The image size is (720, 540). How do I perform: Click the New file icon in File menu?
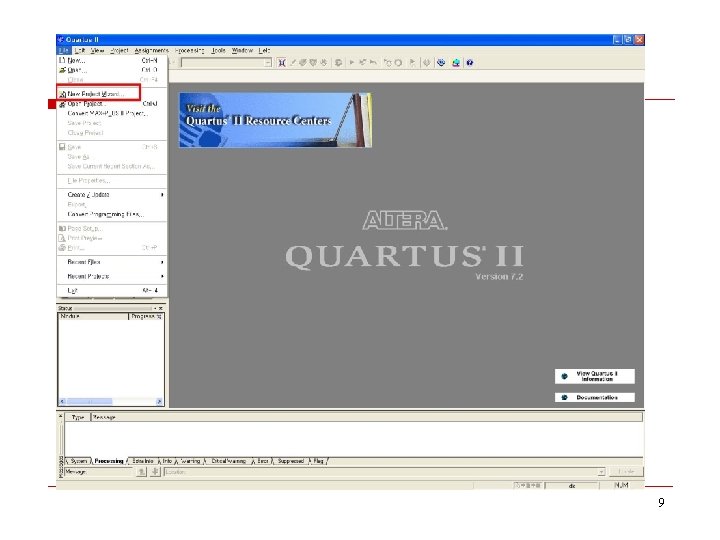coord(62,60)
